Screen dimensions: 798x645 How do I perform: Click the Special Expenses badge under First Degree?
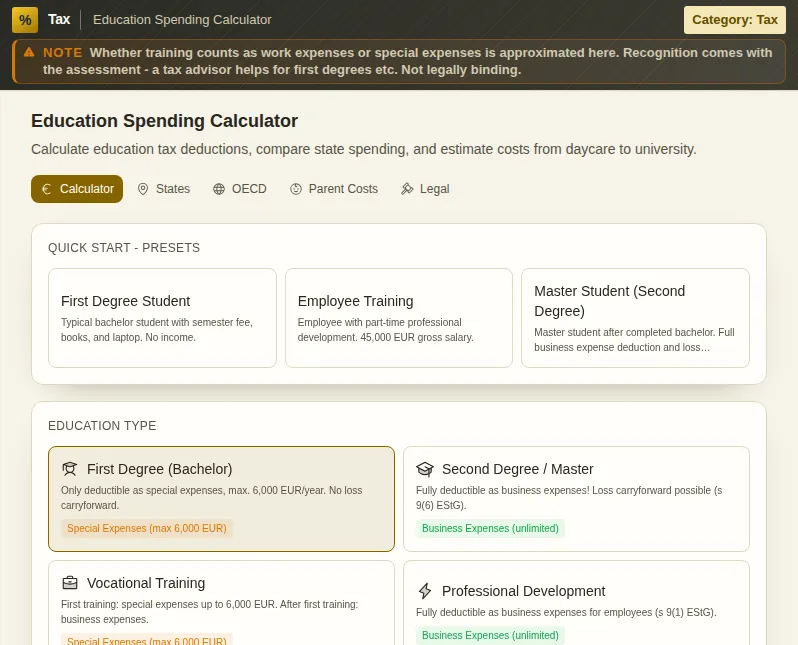tap(147, 528)
